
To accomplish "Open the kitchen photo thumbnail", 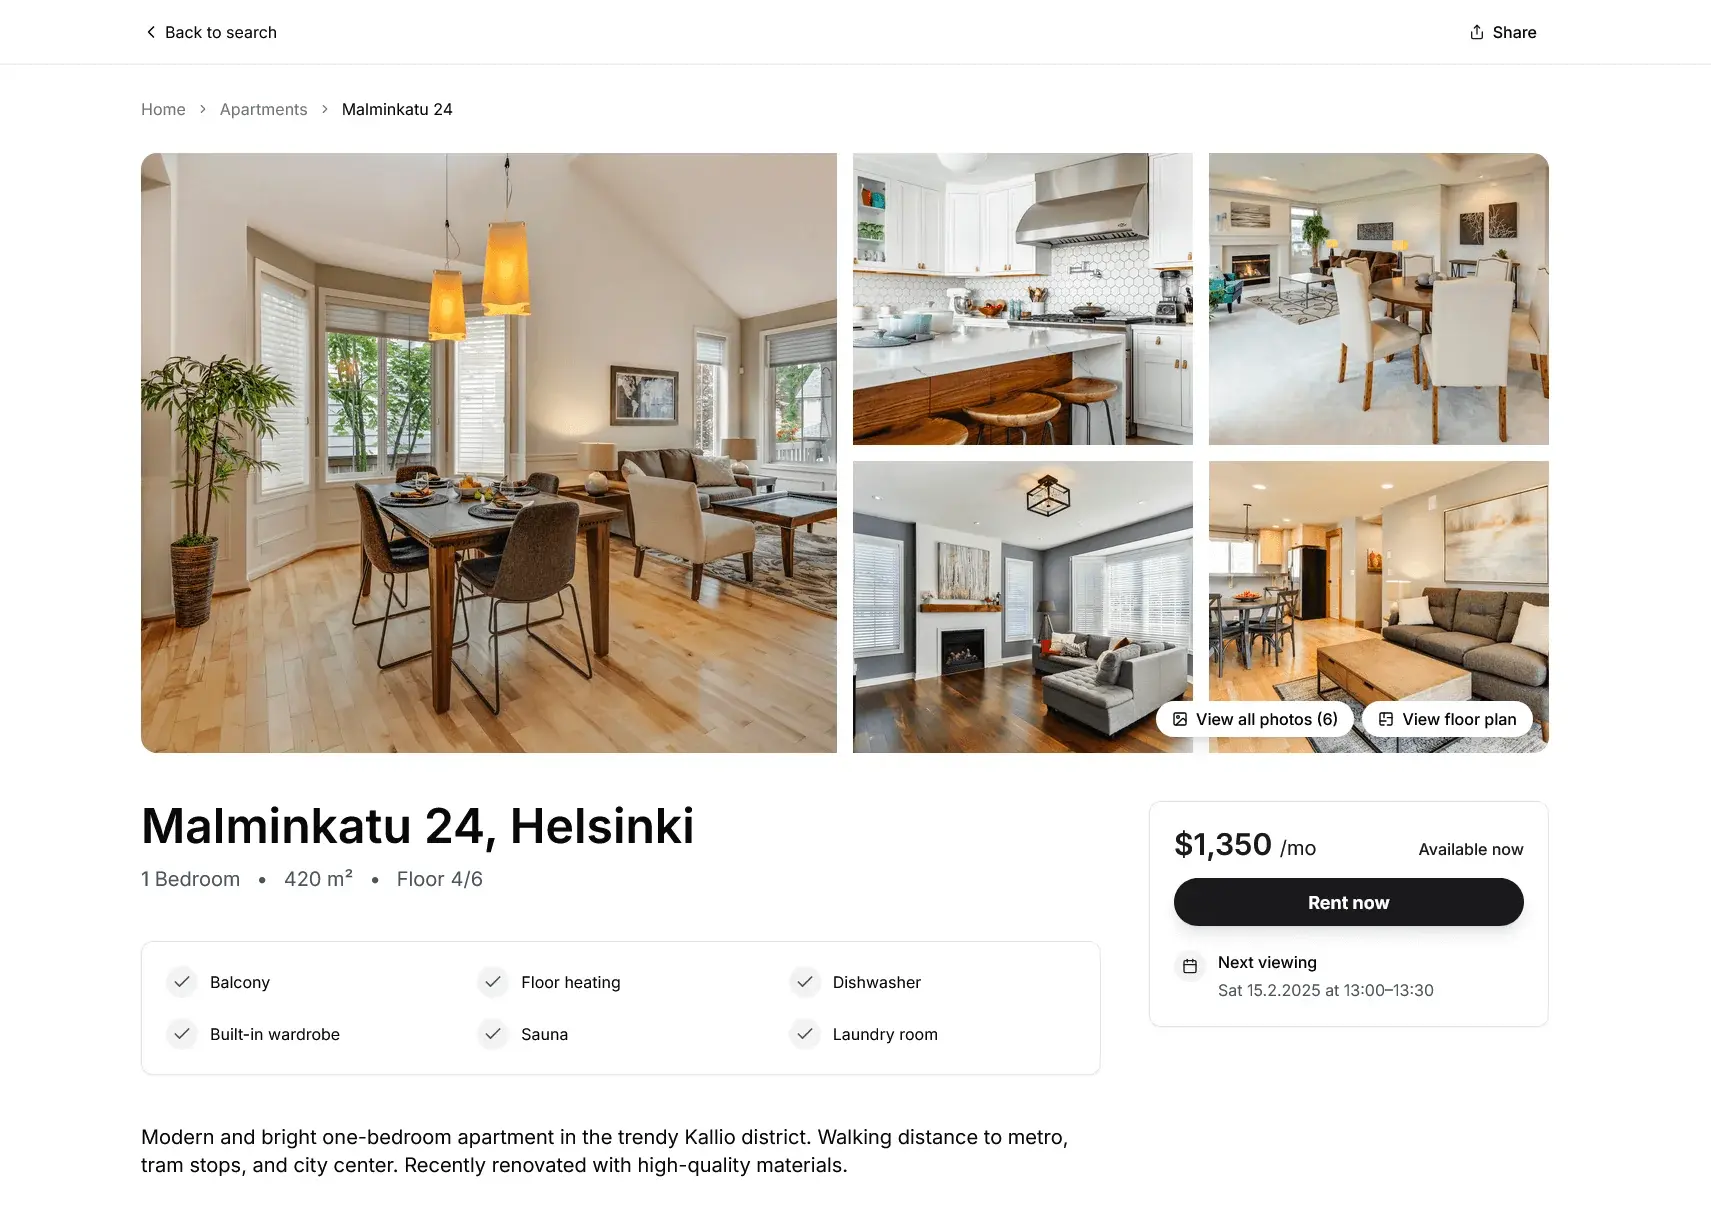I will point(1023,299).
